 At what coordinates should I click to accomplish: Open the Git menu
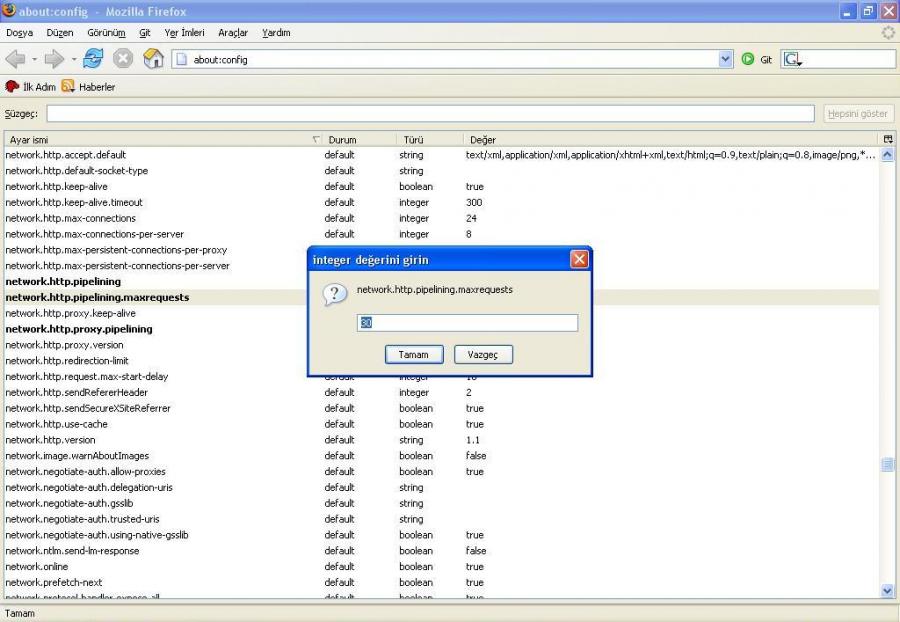145,33
